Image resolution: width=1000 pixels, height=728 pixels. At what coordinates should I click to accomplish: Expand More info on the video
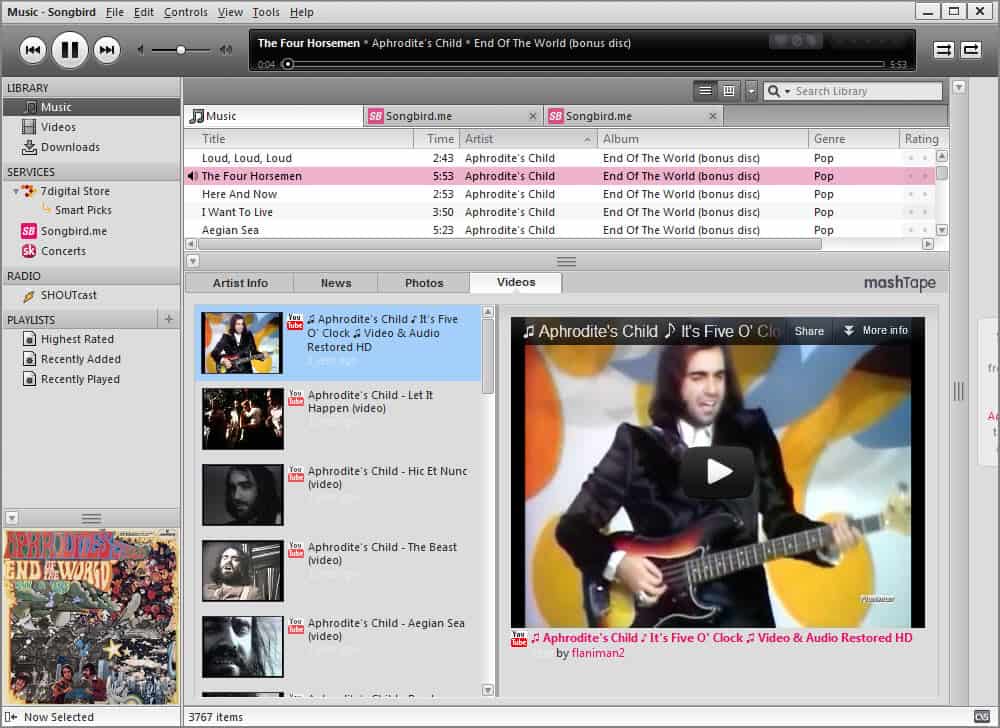[x=876, y=330]
